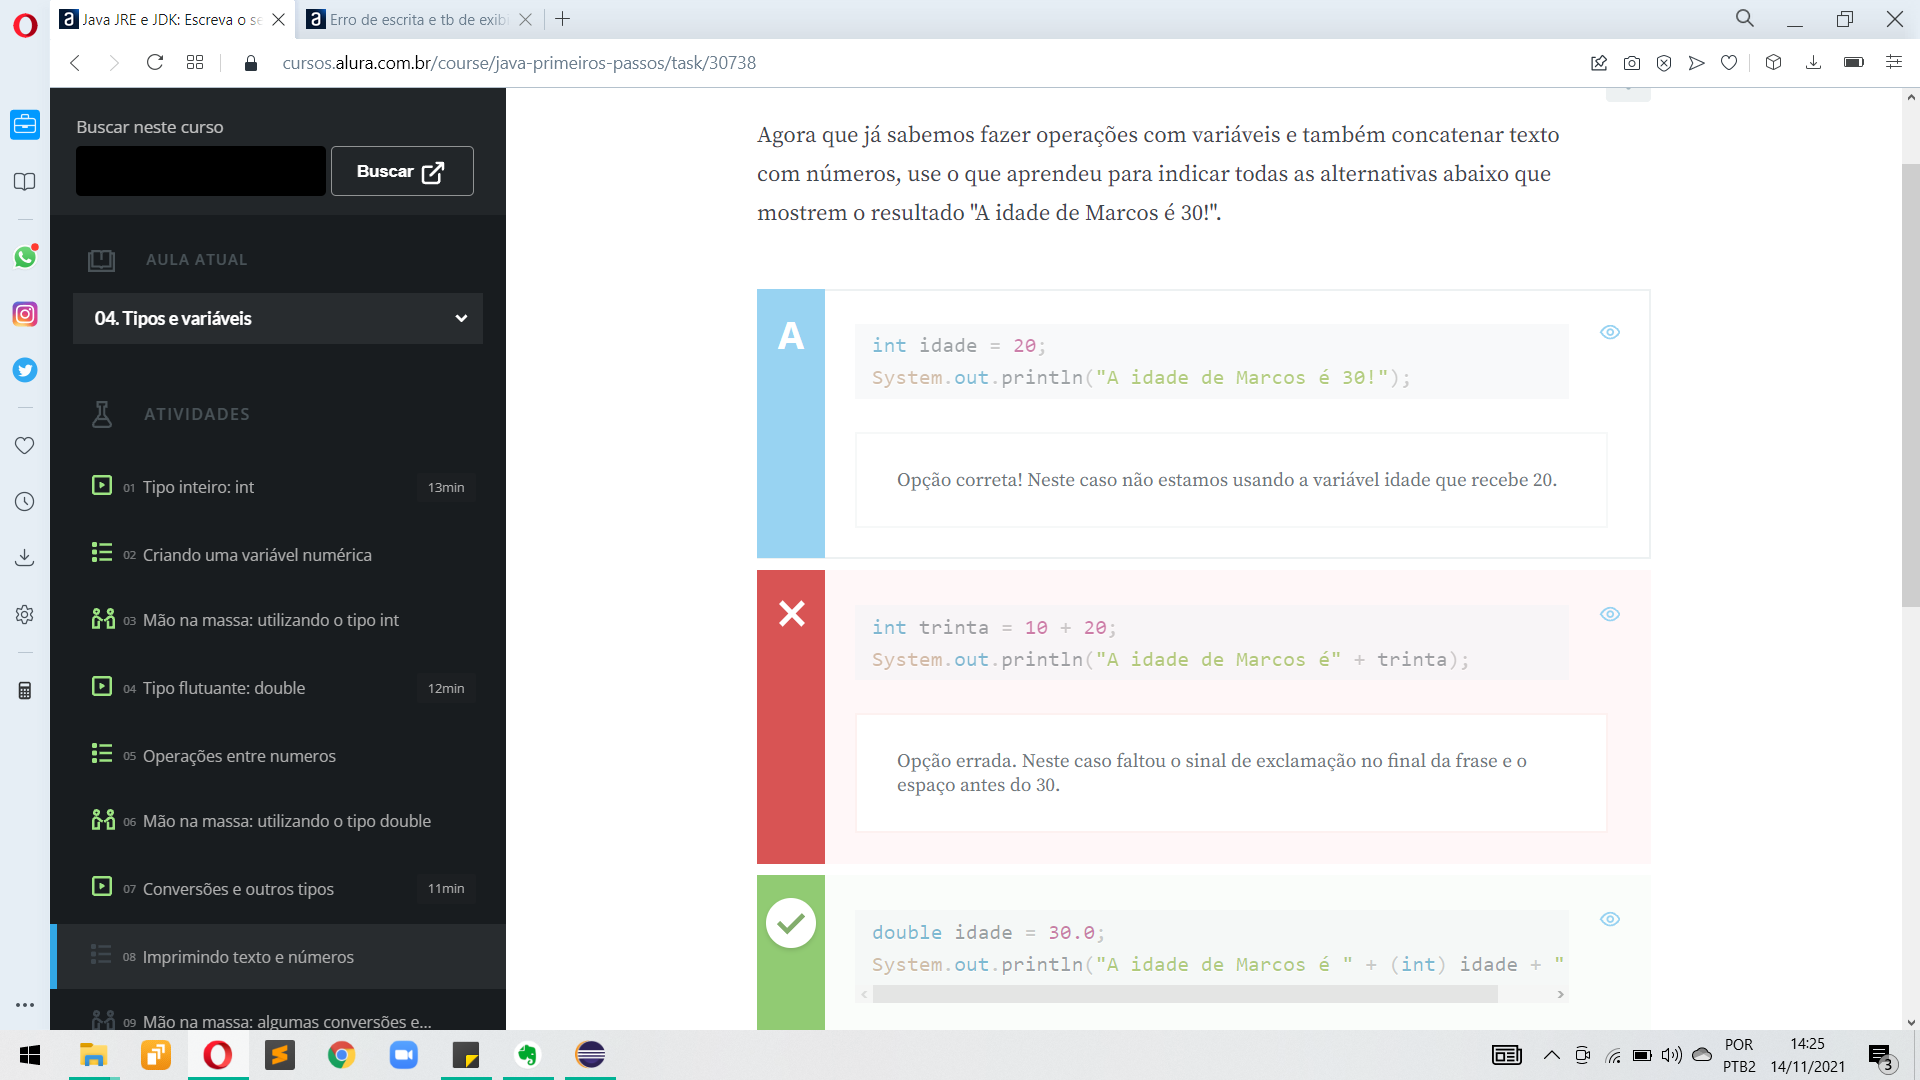This screenshot has height=1080, width=1920.
Task: Select '01 Tipo inteiro: int' lesson
Action: 198,487
